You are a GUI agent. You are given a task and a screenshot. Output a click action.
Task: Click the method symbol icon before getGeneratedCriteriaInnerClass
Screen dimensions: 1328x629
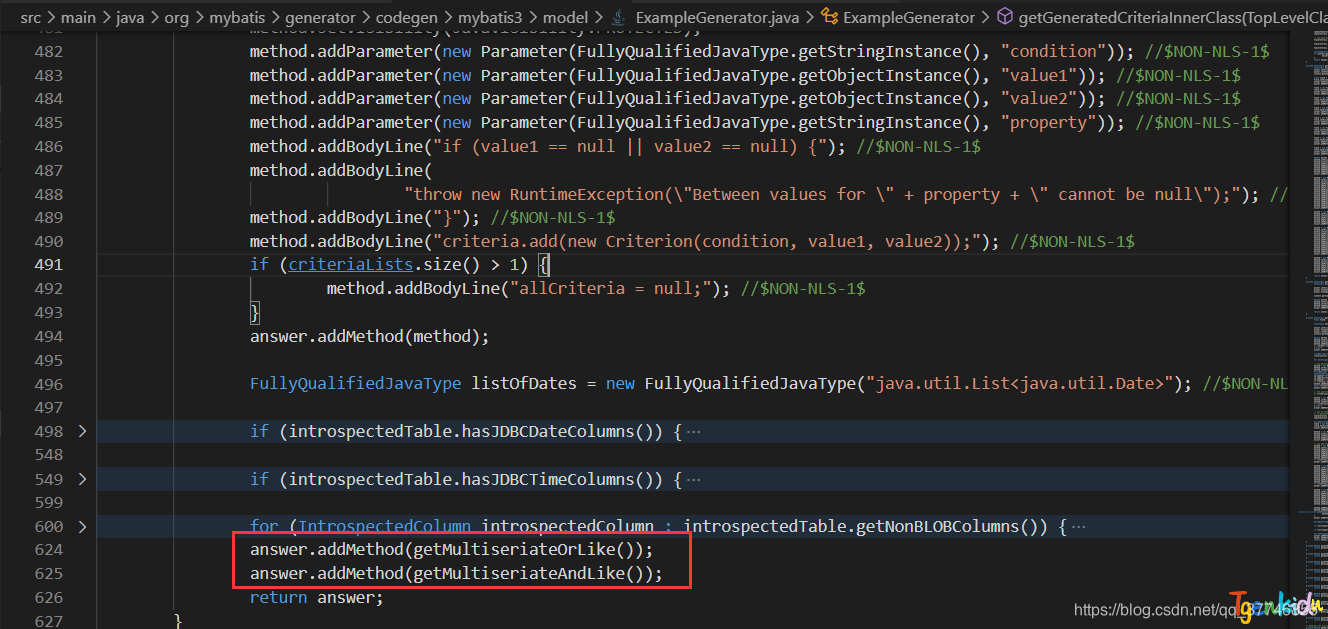pyautogui.click(x=1004, y=17)
